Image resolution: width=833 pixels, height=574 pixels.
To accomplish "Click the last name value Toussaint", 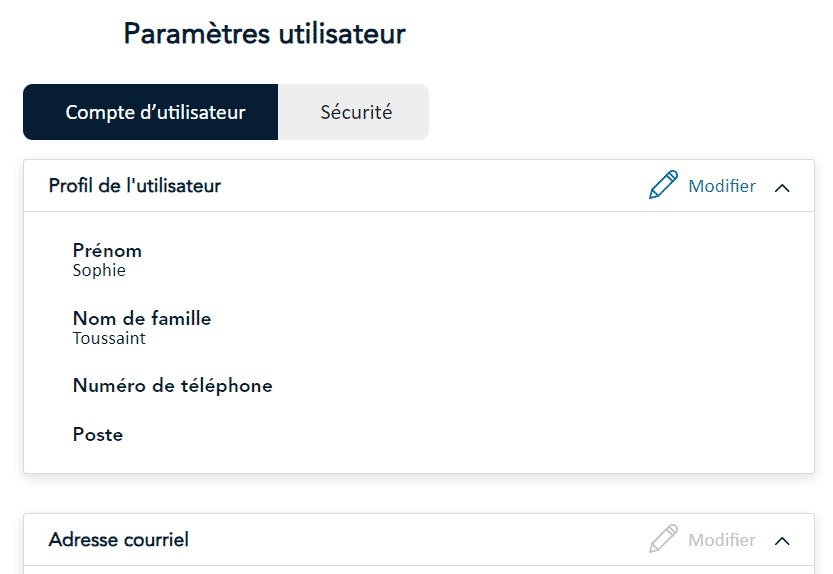I will coord(109,339).
